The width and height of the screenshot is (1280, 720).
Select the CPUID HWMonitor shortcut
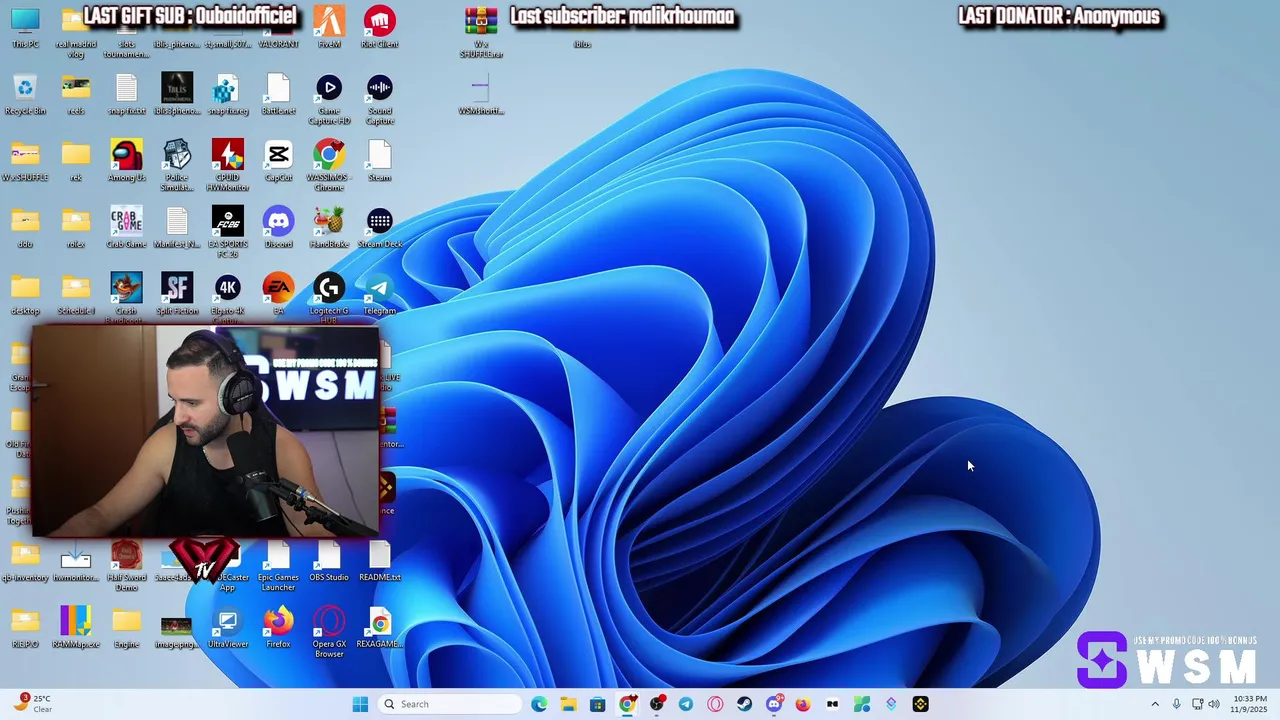[227, 165]
